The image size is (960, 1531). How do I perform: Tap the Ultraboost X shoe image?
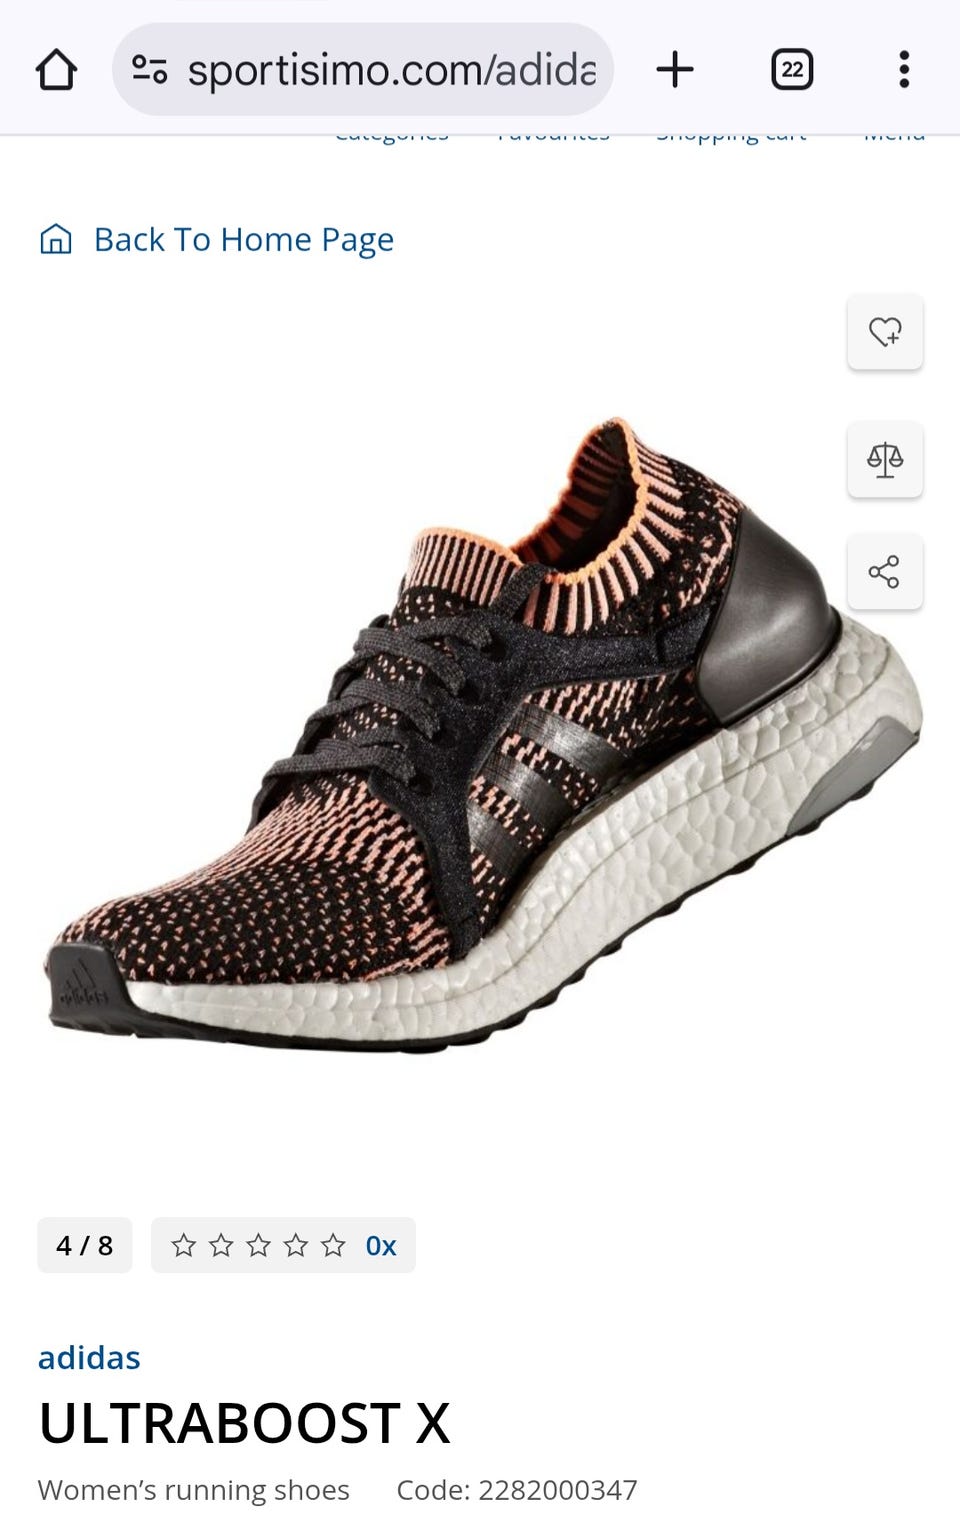tap(484, 735)
